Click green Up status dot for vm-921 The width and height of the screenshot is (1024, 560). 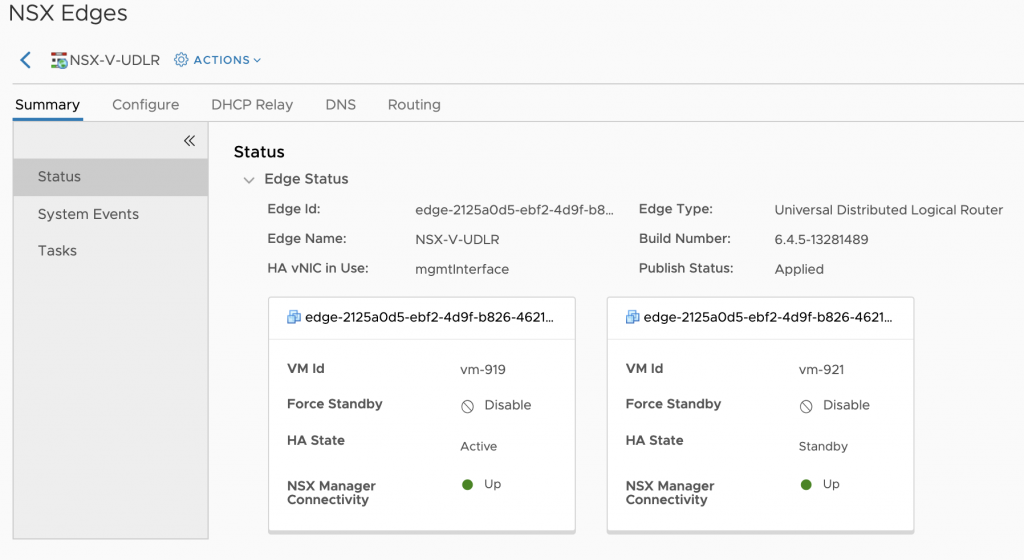(806, 484)
